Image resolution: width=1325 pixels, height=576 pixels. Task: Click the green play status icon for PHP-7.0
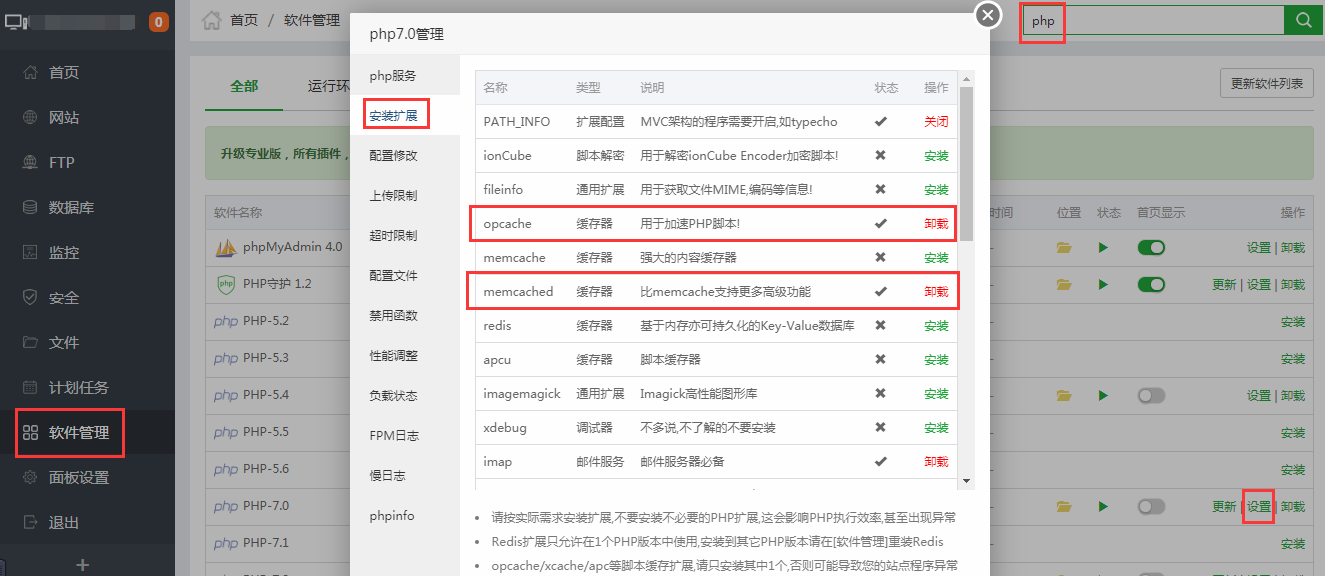[x=1104, y=507]
